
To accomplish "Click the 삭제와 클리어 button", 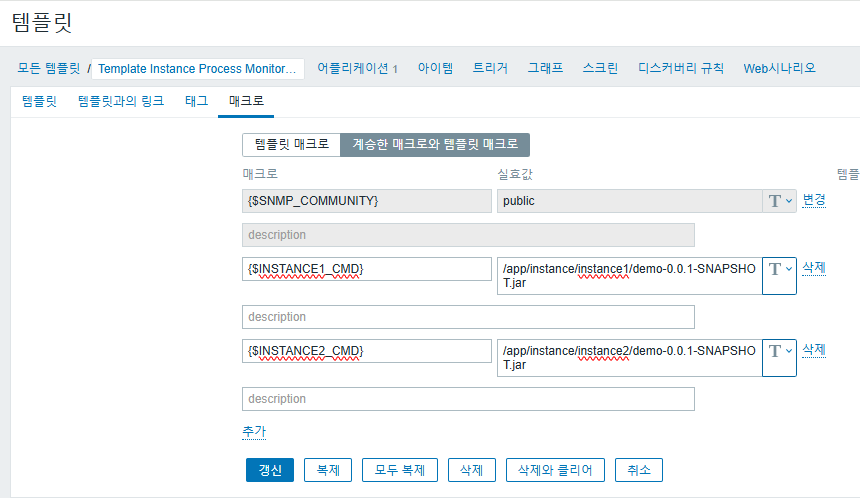I will coord(555,470).
